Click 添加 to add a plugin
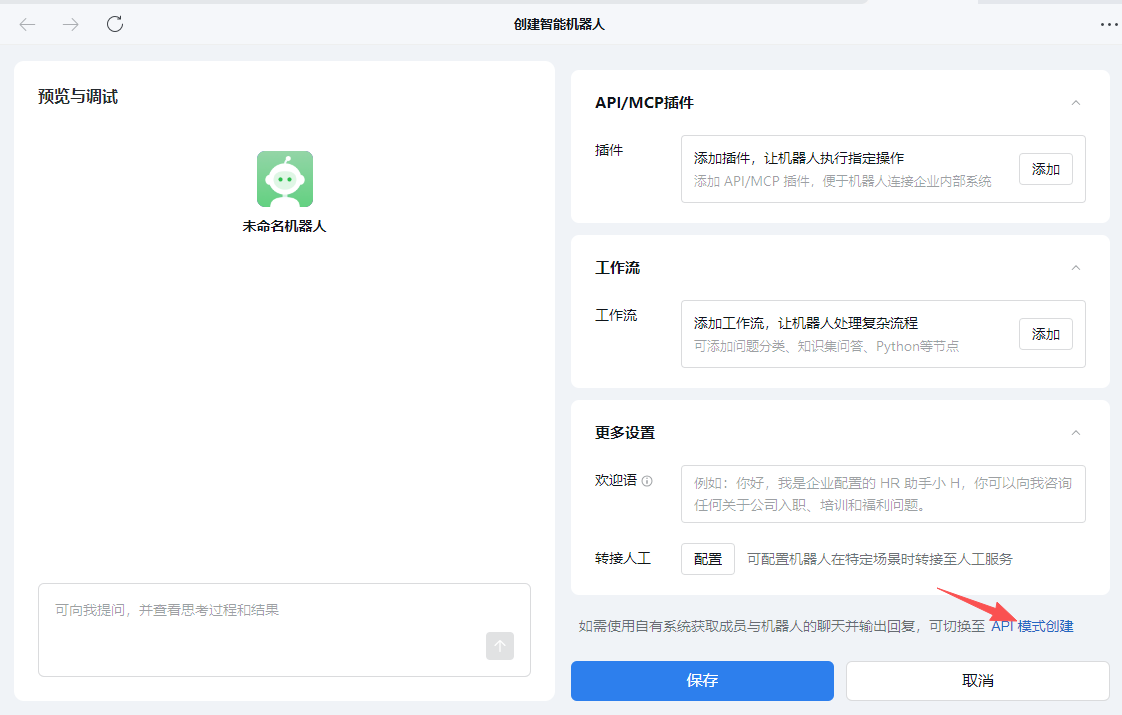Image resolution: width=1122 pixels, height=715 pixels. point(1045,169)
